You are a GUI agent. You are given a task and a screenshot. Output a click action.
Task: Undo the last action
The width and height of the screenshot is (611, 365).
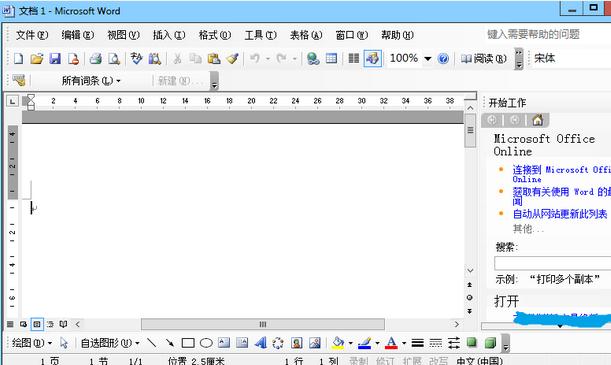tap(255, 58)
